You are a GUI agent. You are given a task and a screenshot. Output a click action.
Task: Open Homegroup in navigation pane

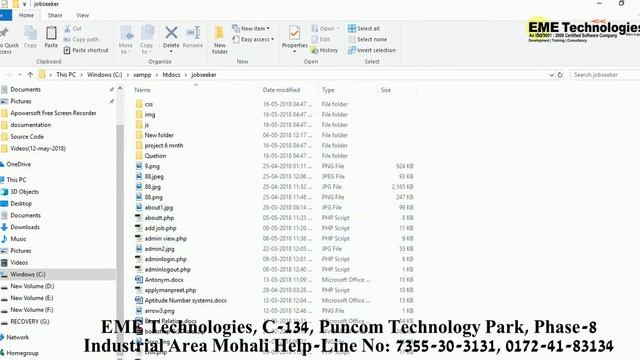(22, 353)
